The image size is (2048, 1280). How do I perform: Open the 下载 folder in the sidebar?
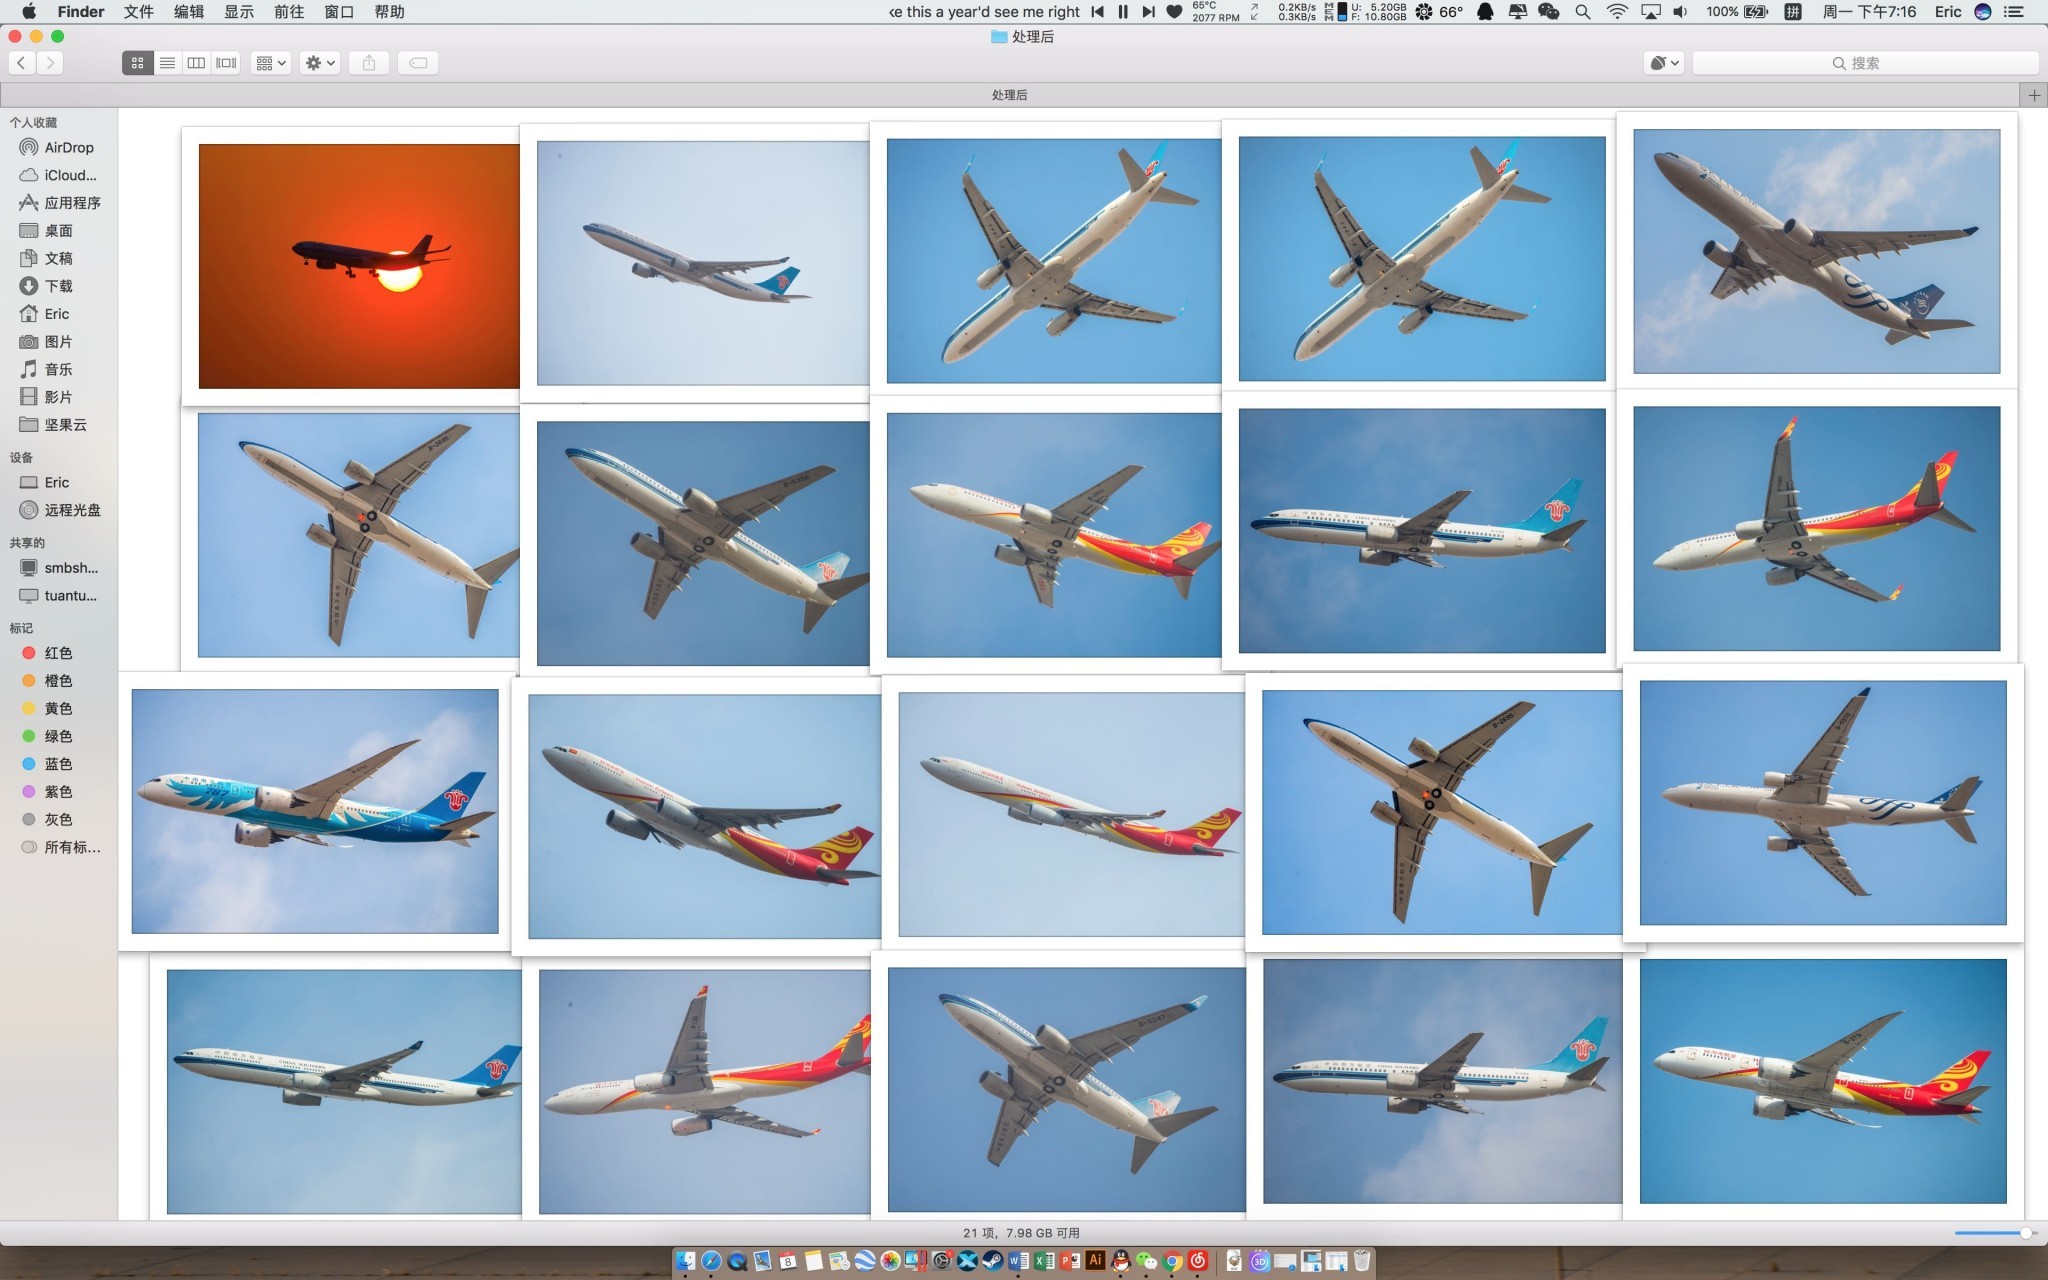pos(46,286)
